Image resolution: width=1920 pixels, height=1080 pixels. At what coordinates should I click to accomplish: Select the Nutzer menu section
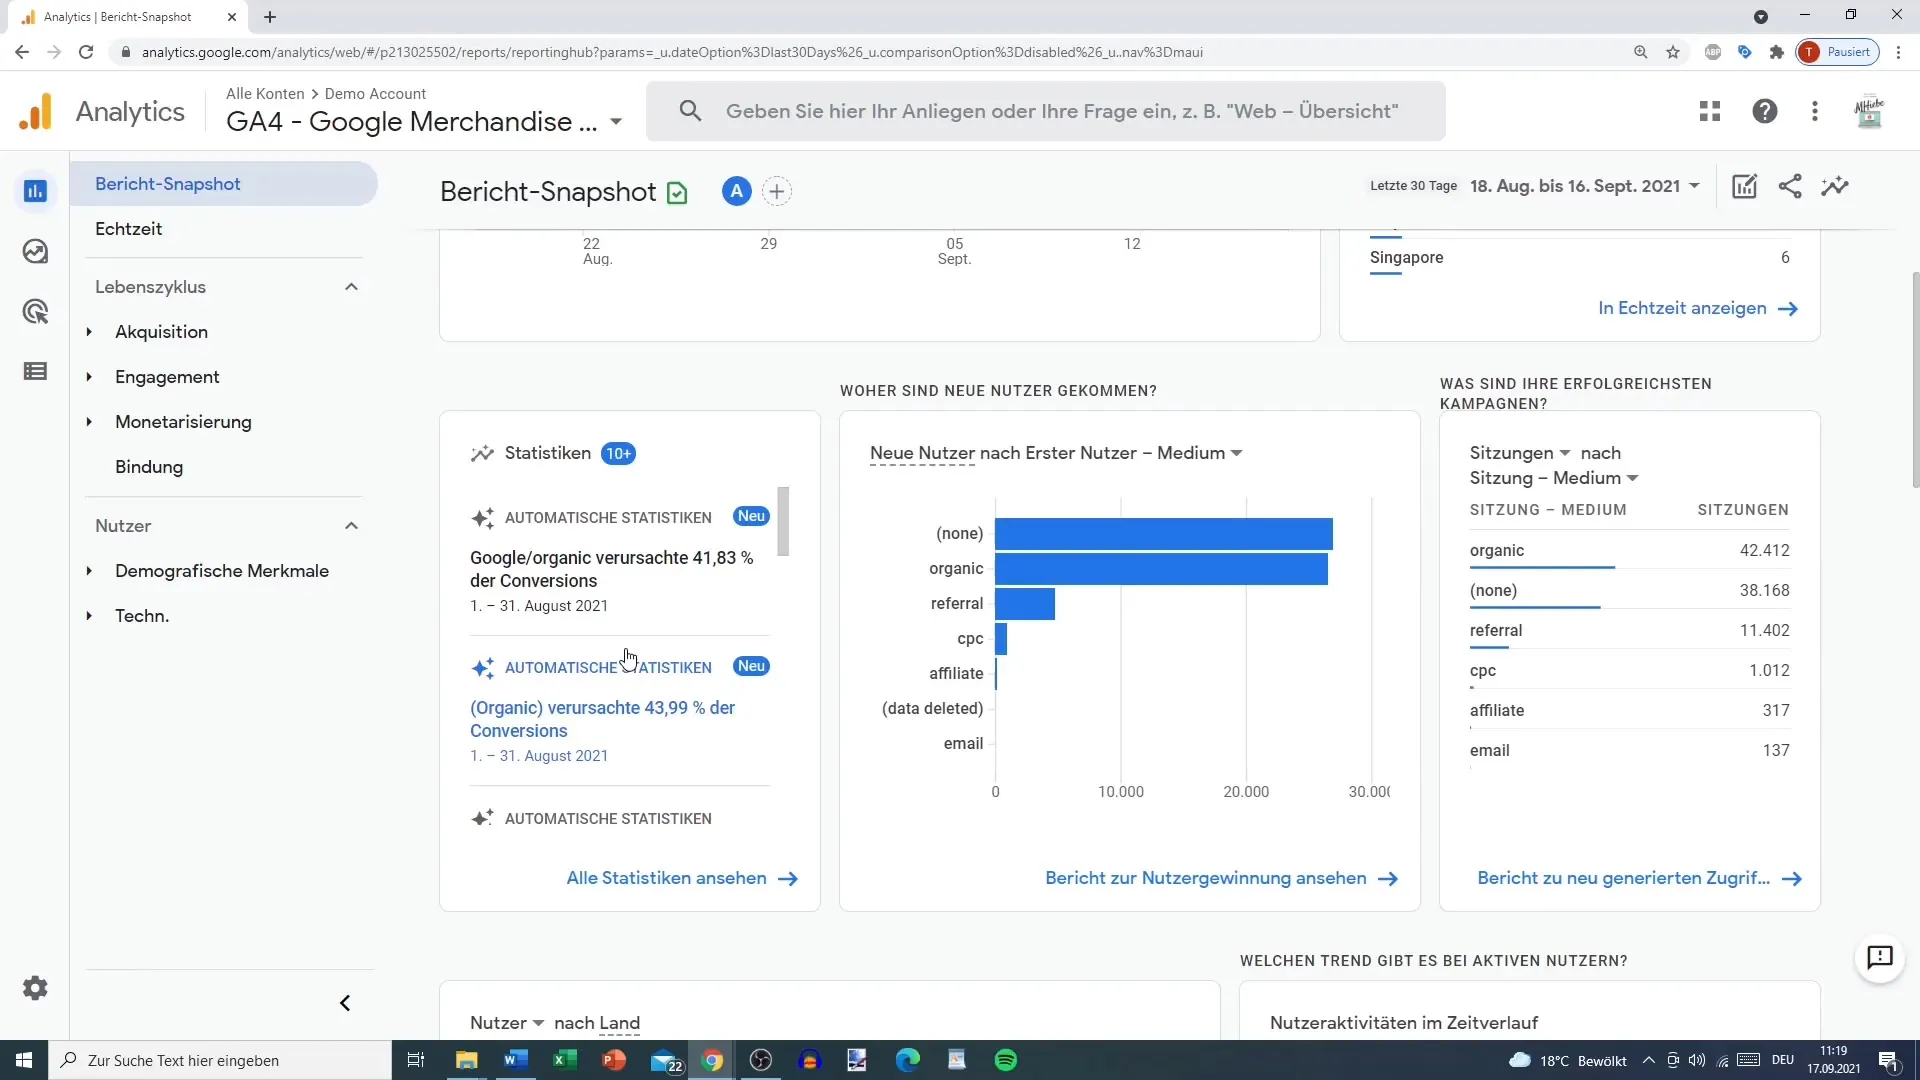pyautogui.click(x=123, y=525)
